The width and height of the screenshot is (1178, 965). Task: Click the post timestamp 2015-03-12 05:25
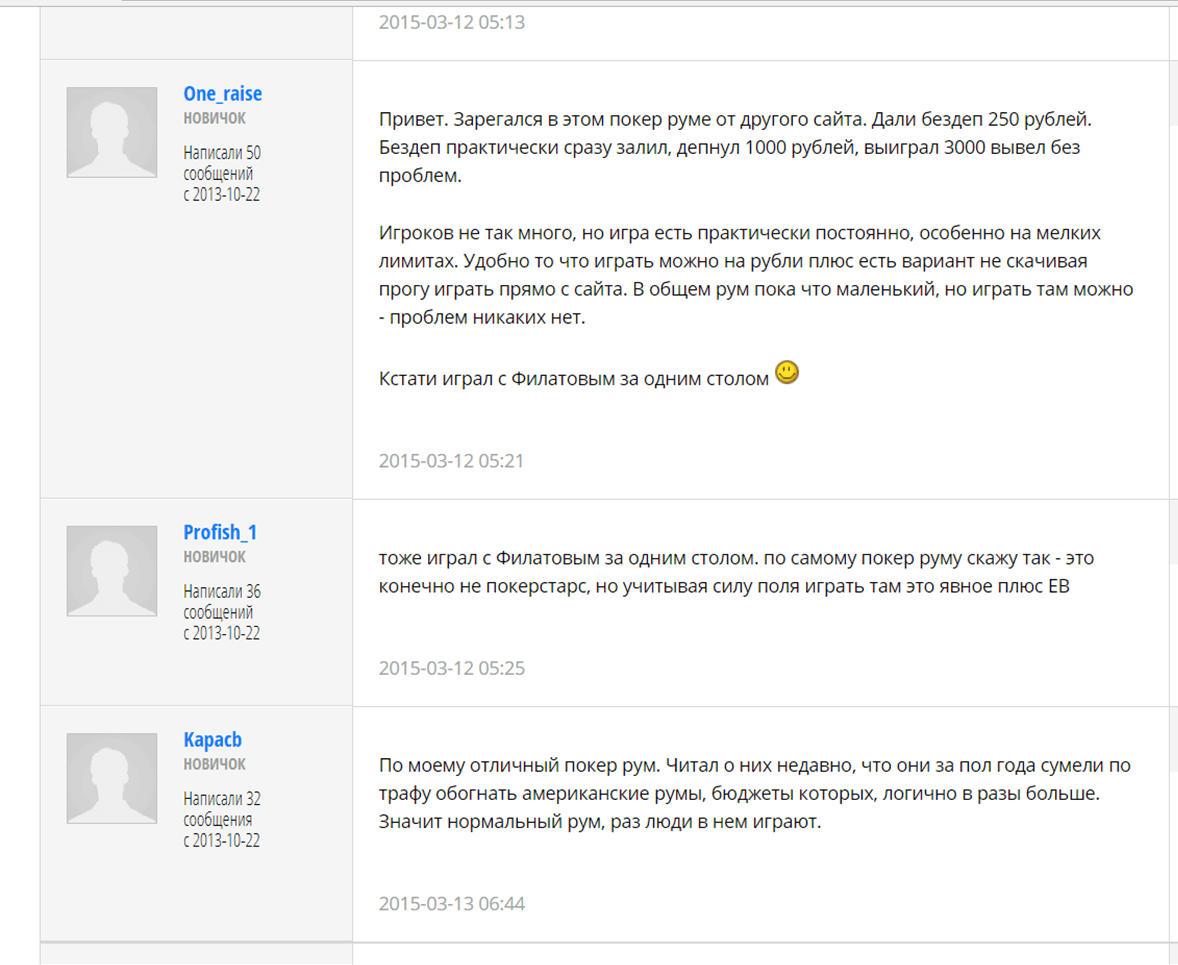[x=451, y=668]
